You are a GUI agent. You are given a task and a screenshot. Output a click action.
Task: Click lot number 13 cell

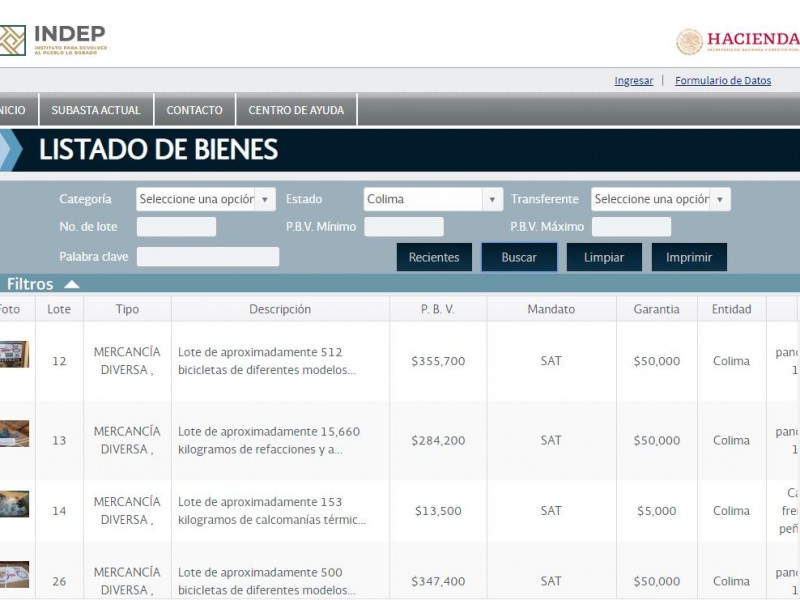click(x=59, y=440)
